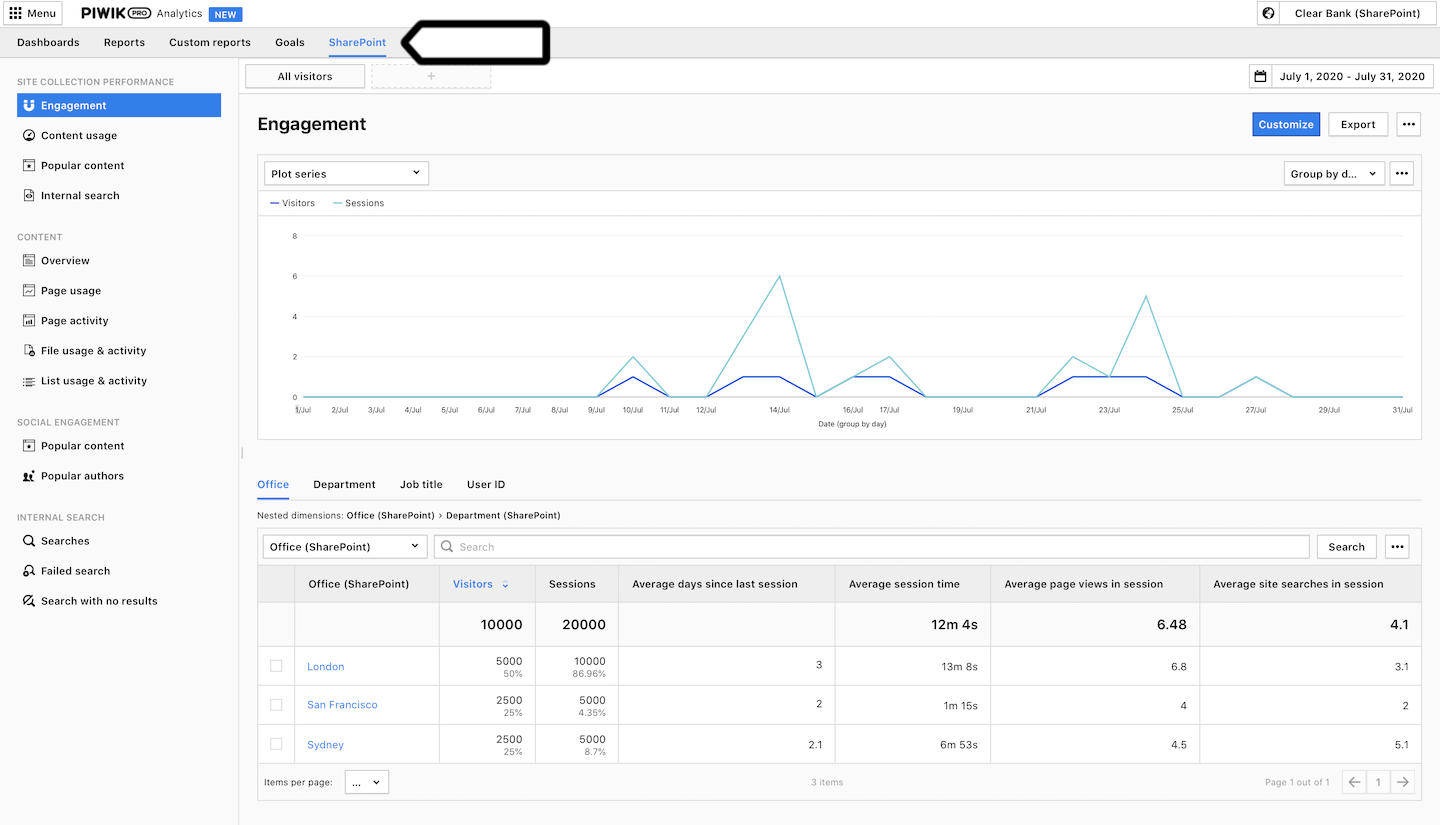Click the Content usage gauge icon
The image size is (1440, 825).
[29, 135]
